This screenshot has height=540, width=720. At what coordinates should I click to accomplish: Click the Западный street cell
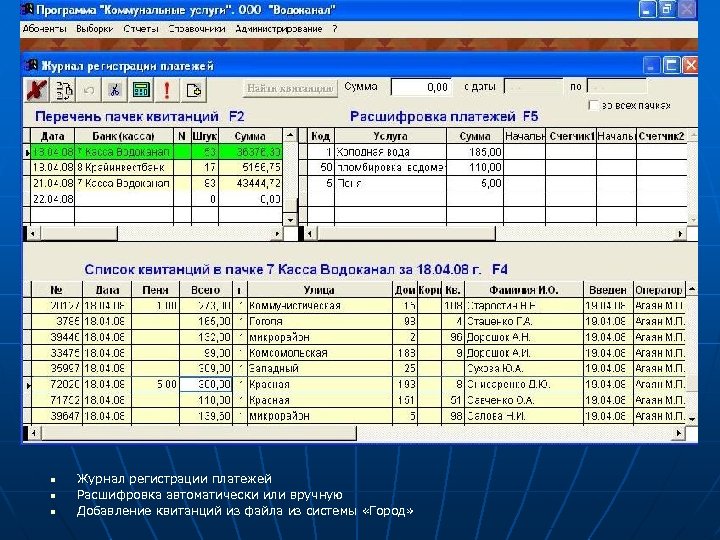[320, 368]
